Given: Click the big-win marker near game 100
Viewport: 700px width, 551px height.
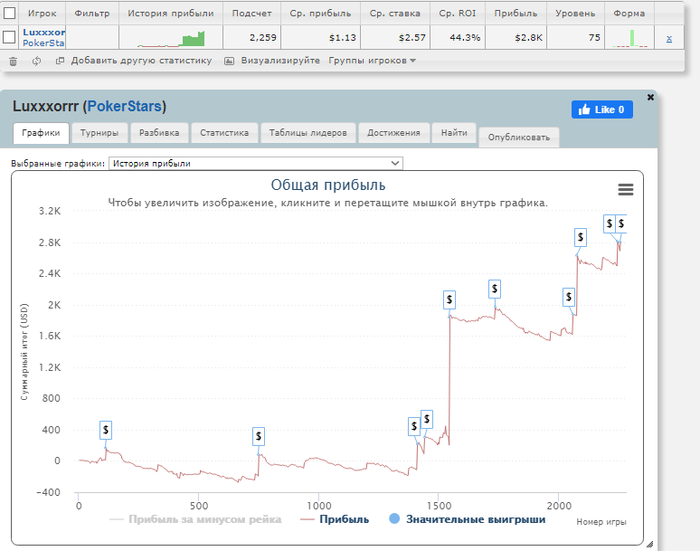Looking at the screenshot, I should (x=105, y=430).
